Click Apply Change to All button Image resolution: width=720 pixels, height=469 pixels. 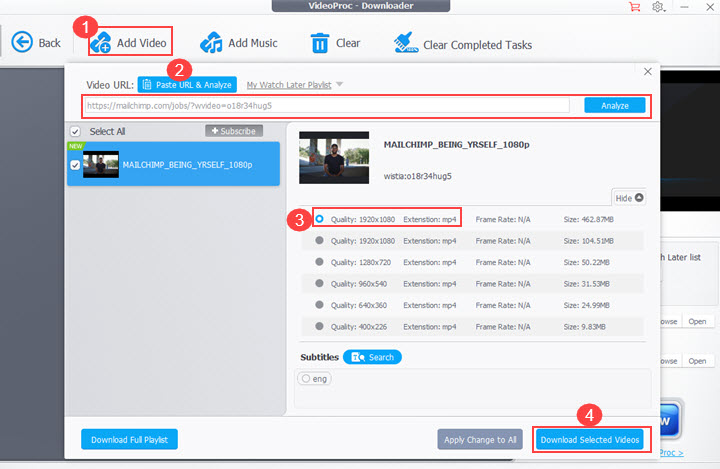pyautogui.click(x=480, y=440)
